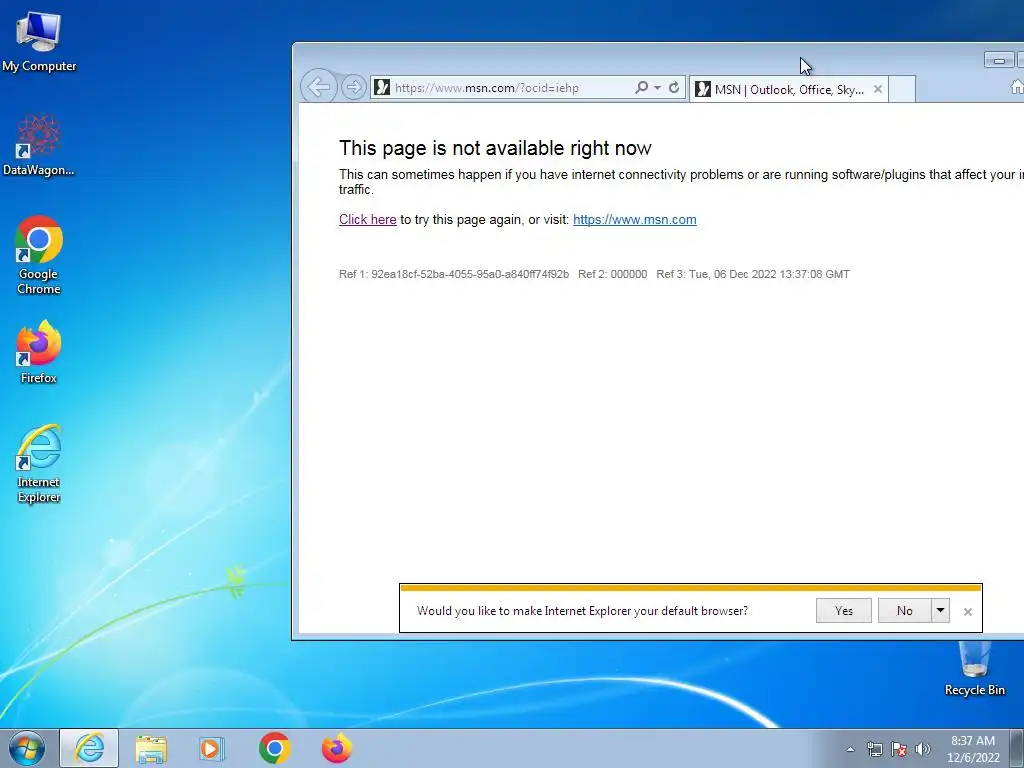Click the page site icon in address bar
Screen dimensions: 1024x768
pos(382,88)
